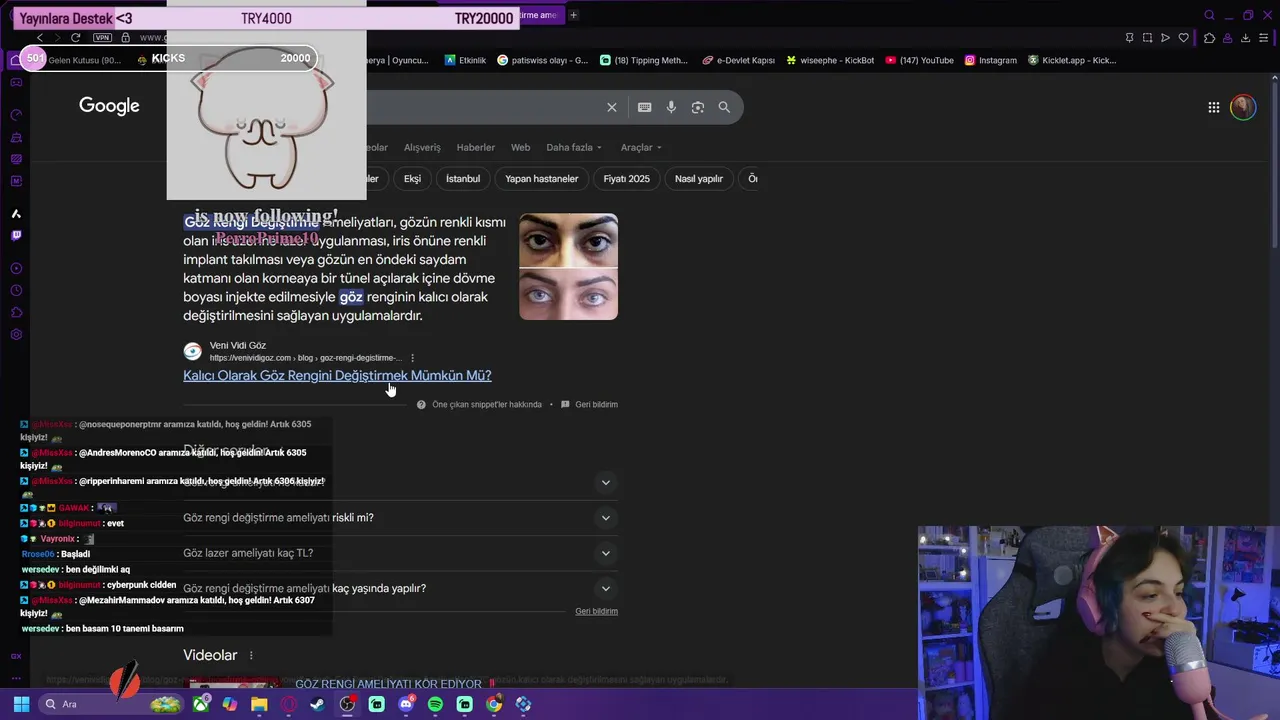Open the three-dot menu next to Videolar
This screenshot has width=1280, height=720.
click(251, 655)
